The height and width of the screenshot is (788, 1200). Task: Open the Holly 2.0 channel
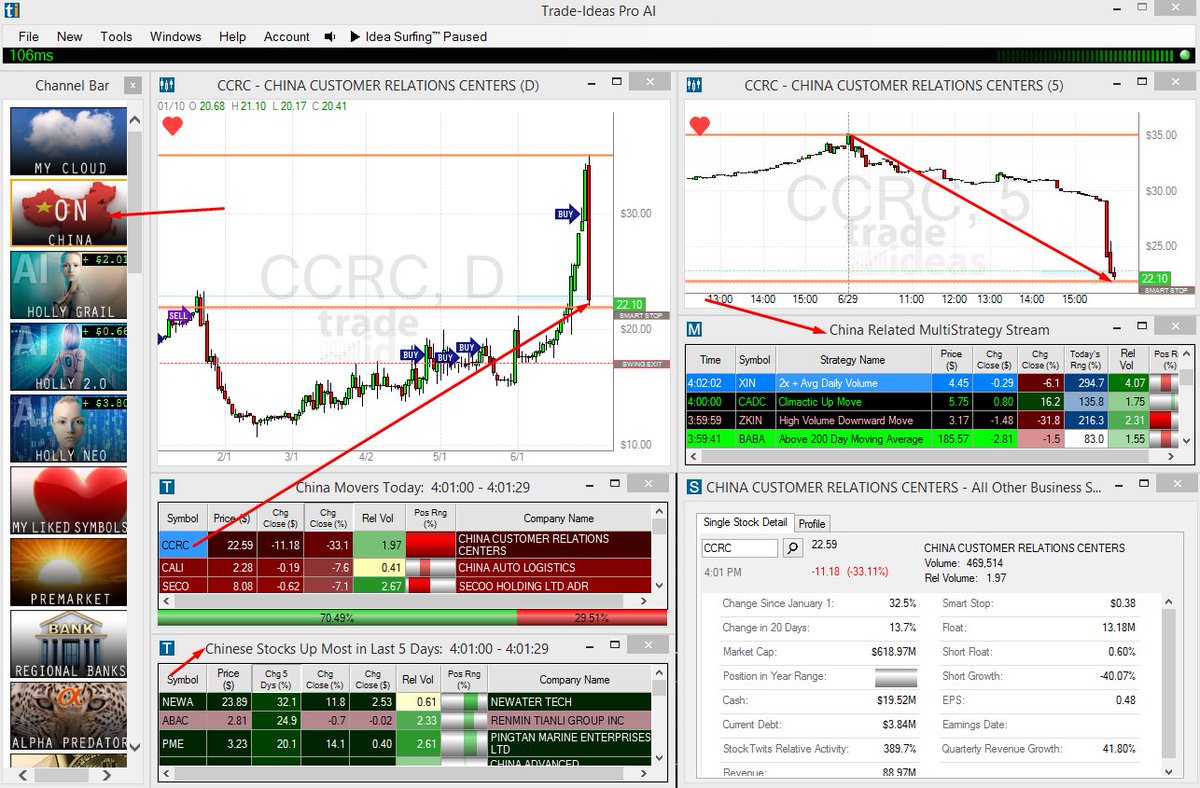pos(69,357)
